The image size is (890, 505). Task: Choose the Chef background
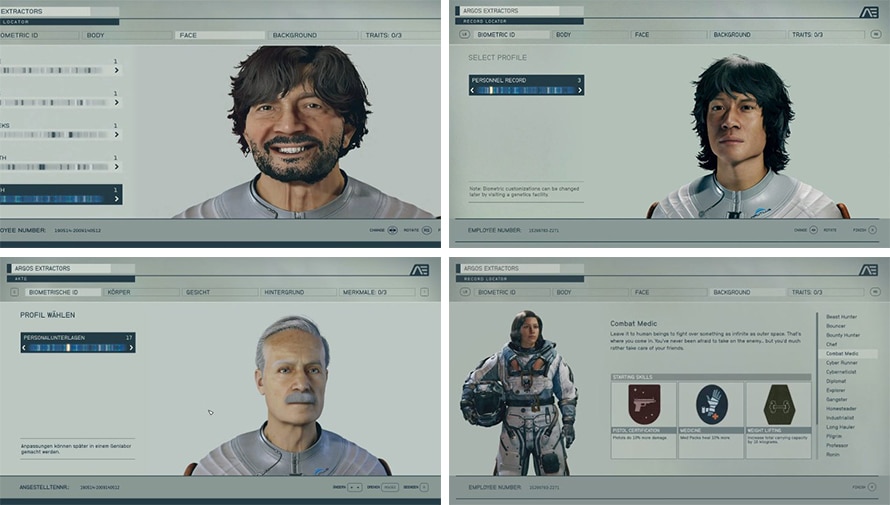[x=832, y=344]
